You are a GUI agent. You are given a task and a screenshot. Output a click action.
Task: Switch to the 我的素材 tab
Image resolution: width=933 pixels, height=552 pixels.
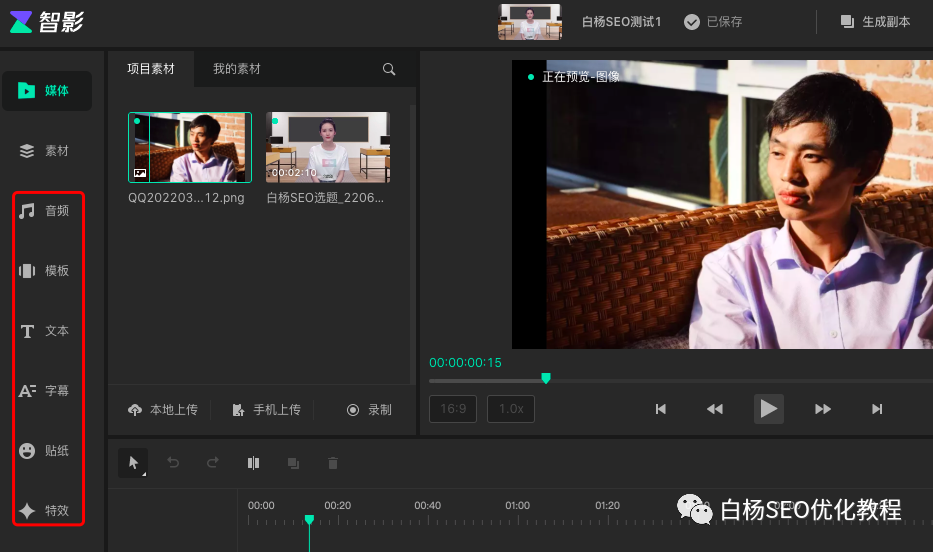coord(237,69)
